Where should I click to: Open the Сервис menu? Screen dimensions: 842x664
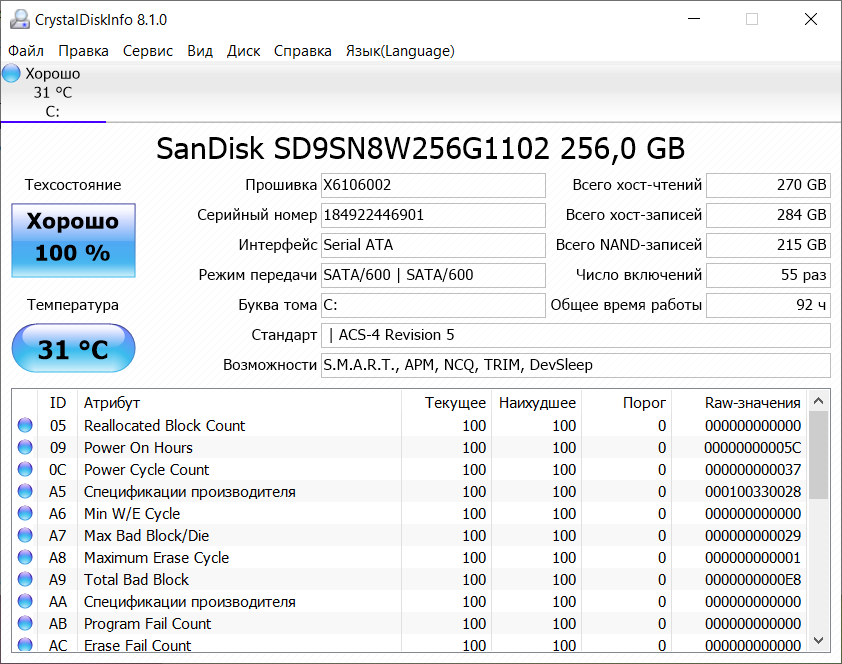148,51
